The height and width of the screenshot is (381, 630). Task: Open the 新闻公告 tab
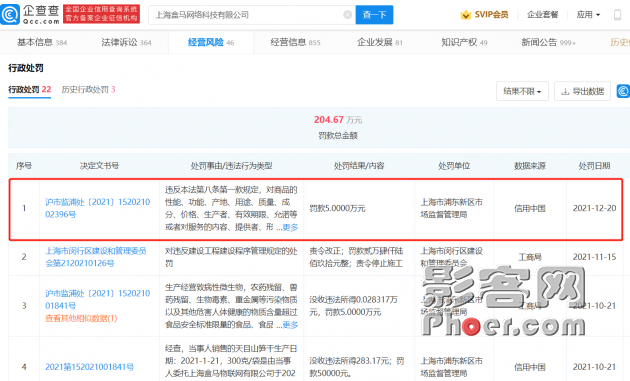coord(548,42)
